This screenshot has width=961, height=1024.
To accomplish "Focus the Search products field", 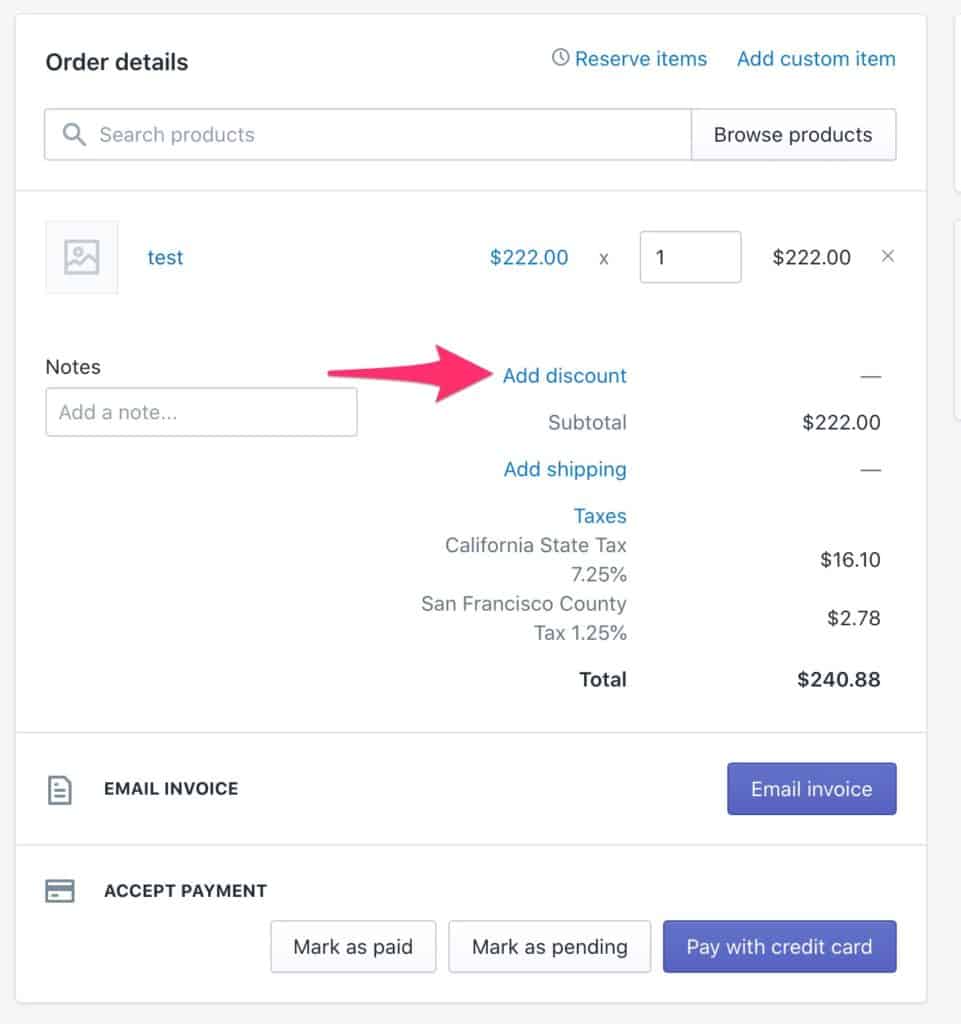I will click(x=368, y=135).
